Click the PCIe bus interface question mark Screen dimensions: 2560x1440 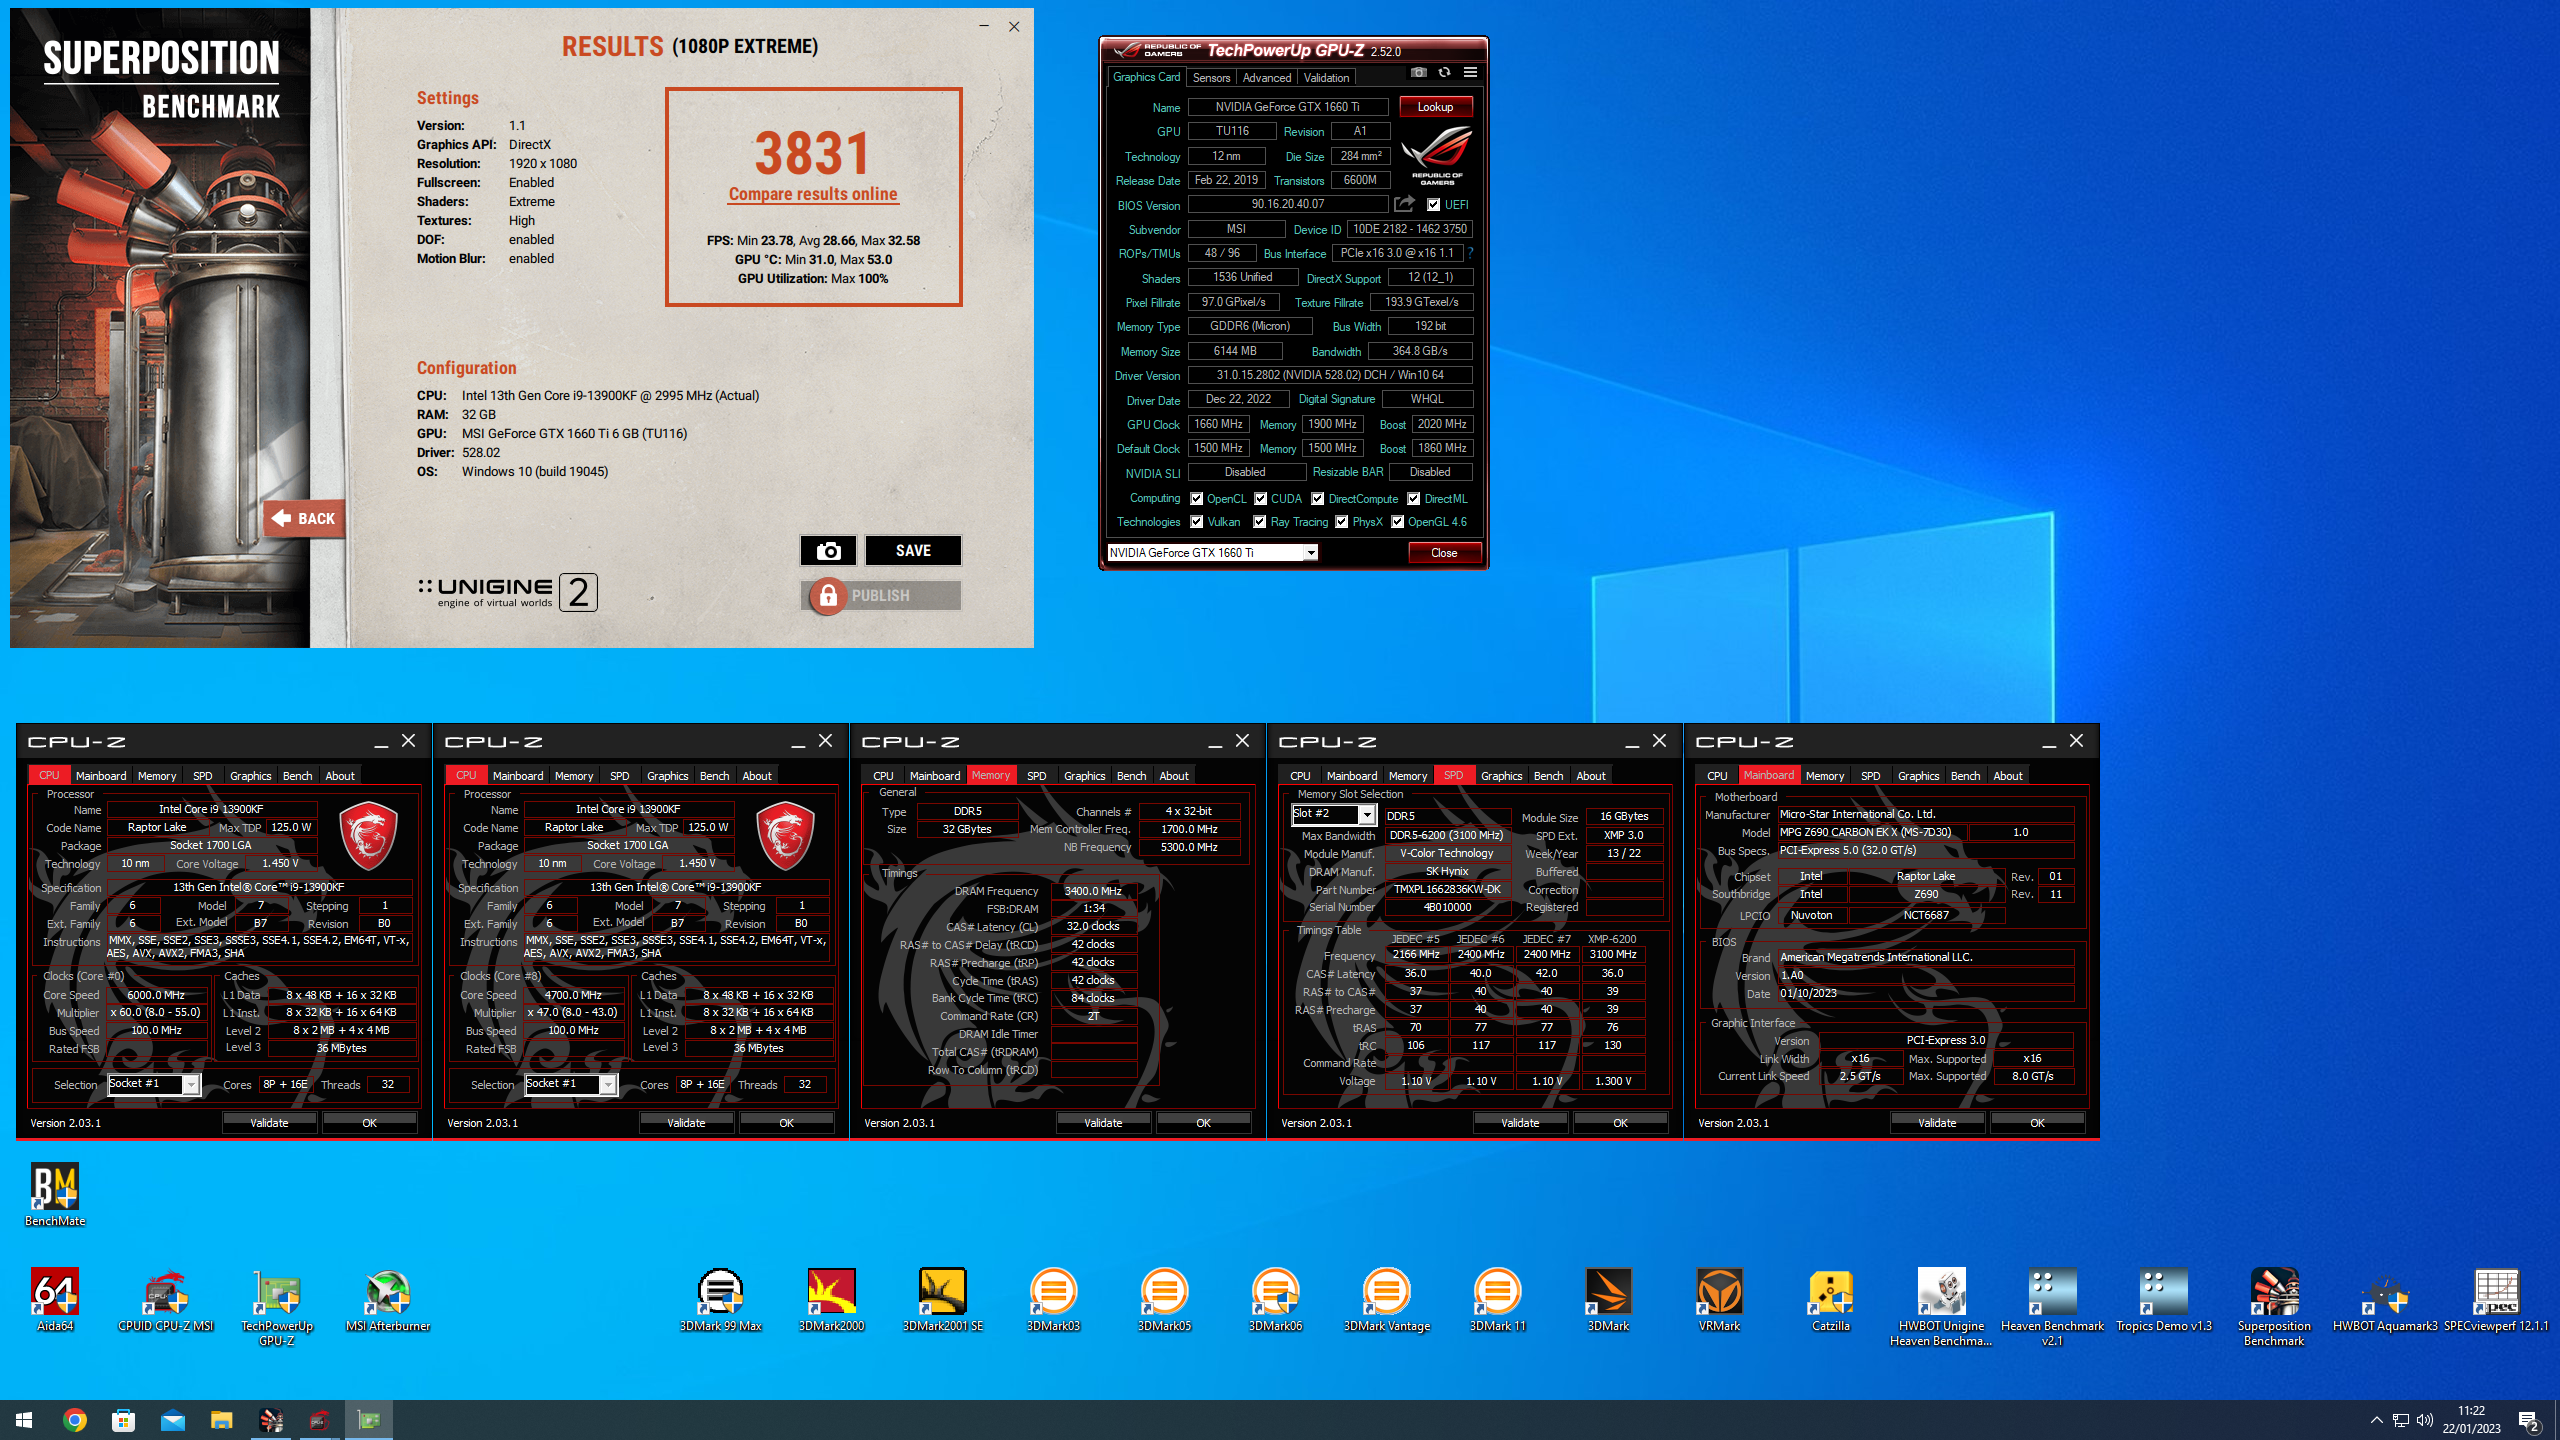coord(1470,253)
